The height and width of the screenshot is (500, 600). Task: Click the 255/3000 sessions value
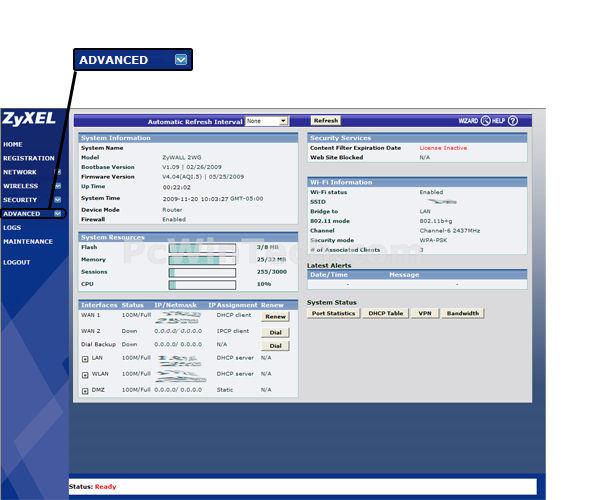click(272, 272)
